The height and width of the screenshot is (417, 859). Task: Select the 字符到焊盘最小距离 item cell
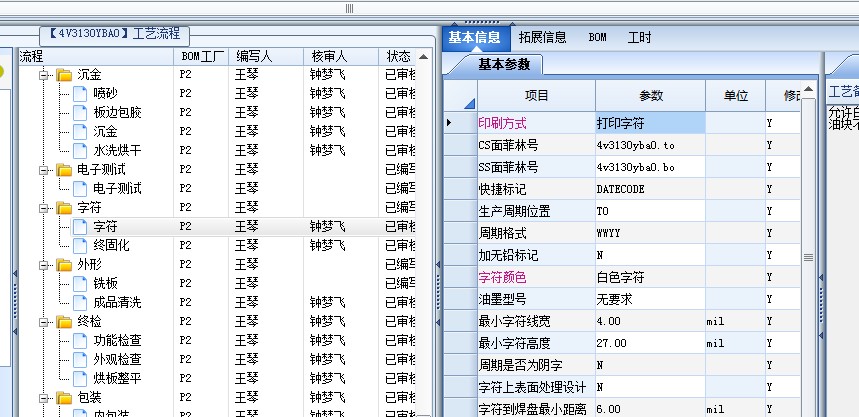[x=536, y=408]
